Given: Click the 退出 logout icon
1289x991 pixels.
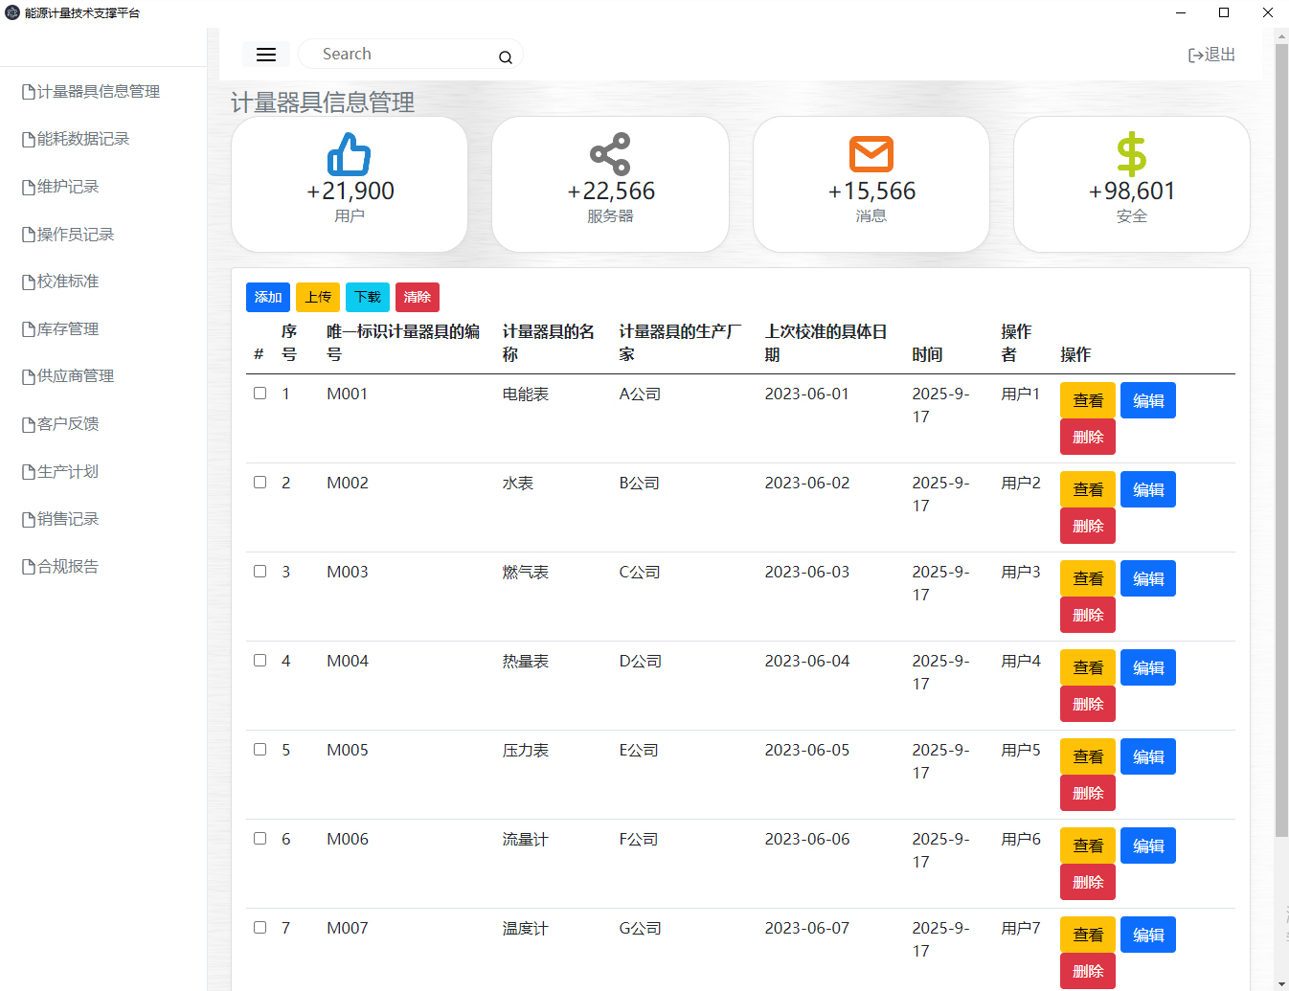Looking at the screenshot, I should tap(1196, 55).
